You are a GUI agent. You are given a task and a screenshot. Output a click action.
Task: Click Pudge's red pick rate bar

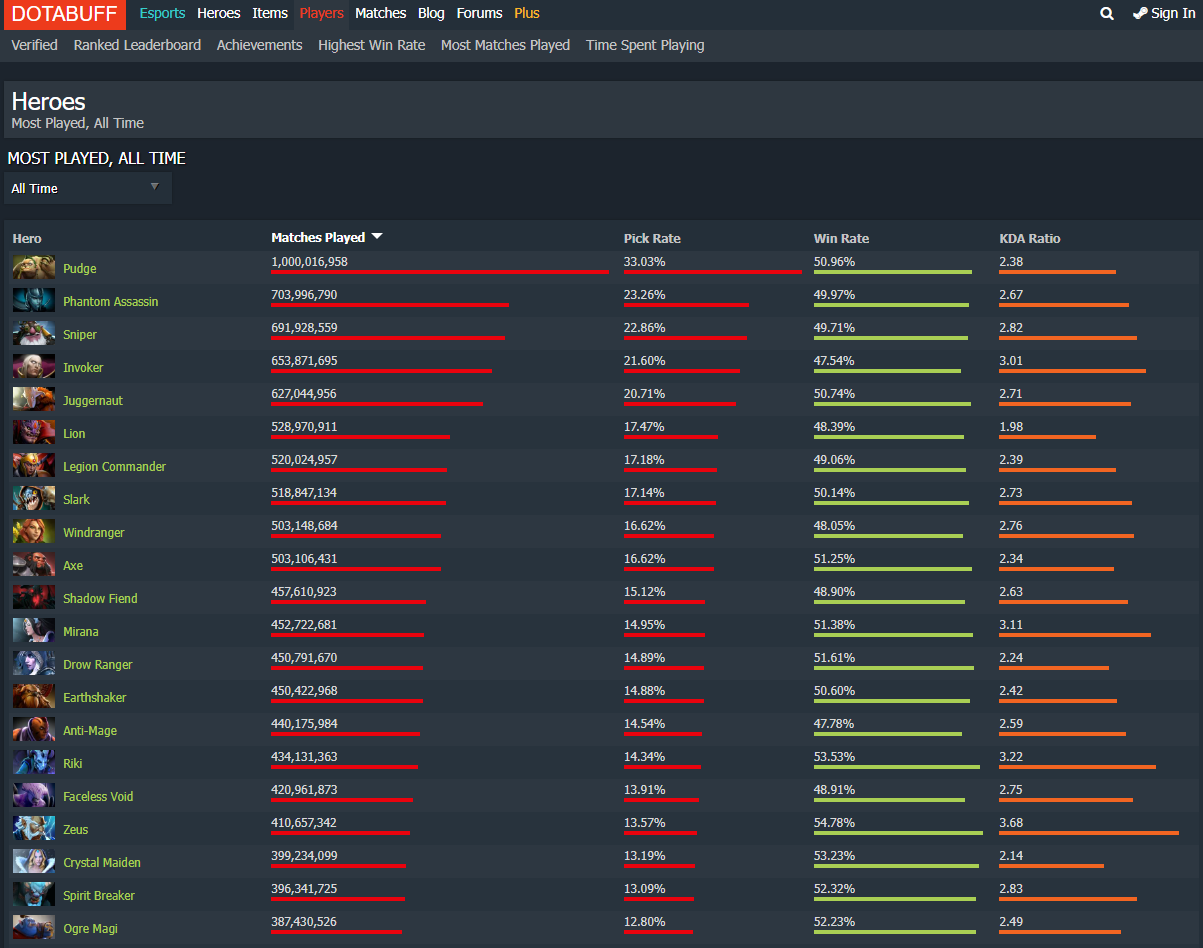click(712, 272)
